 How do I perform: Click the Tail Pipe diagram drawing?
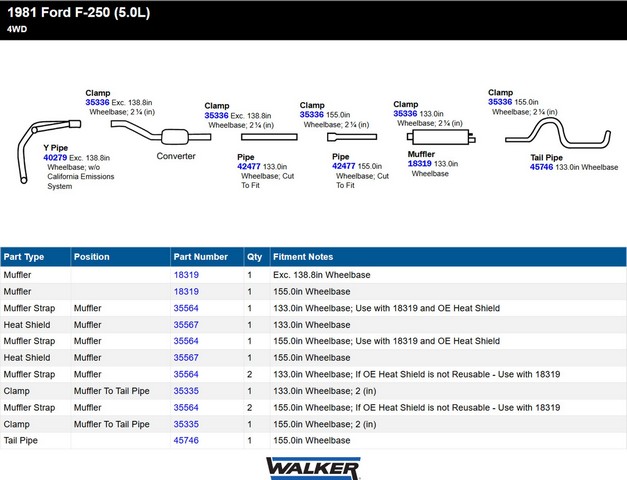coord(558,134)
